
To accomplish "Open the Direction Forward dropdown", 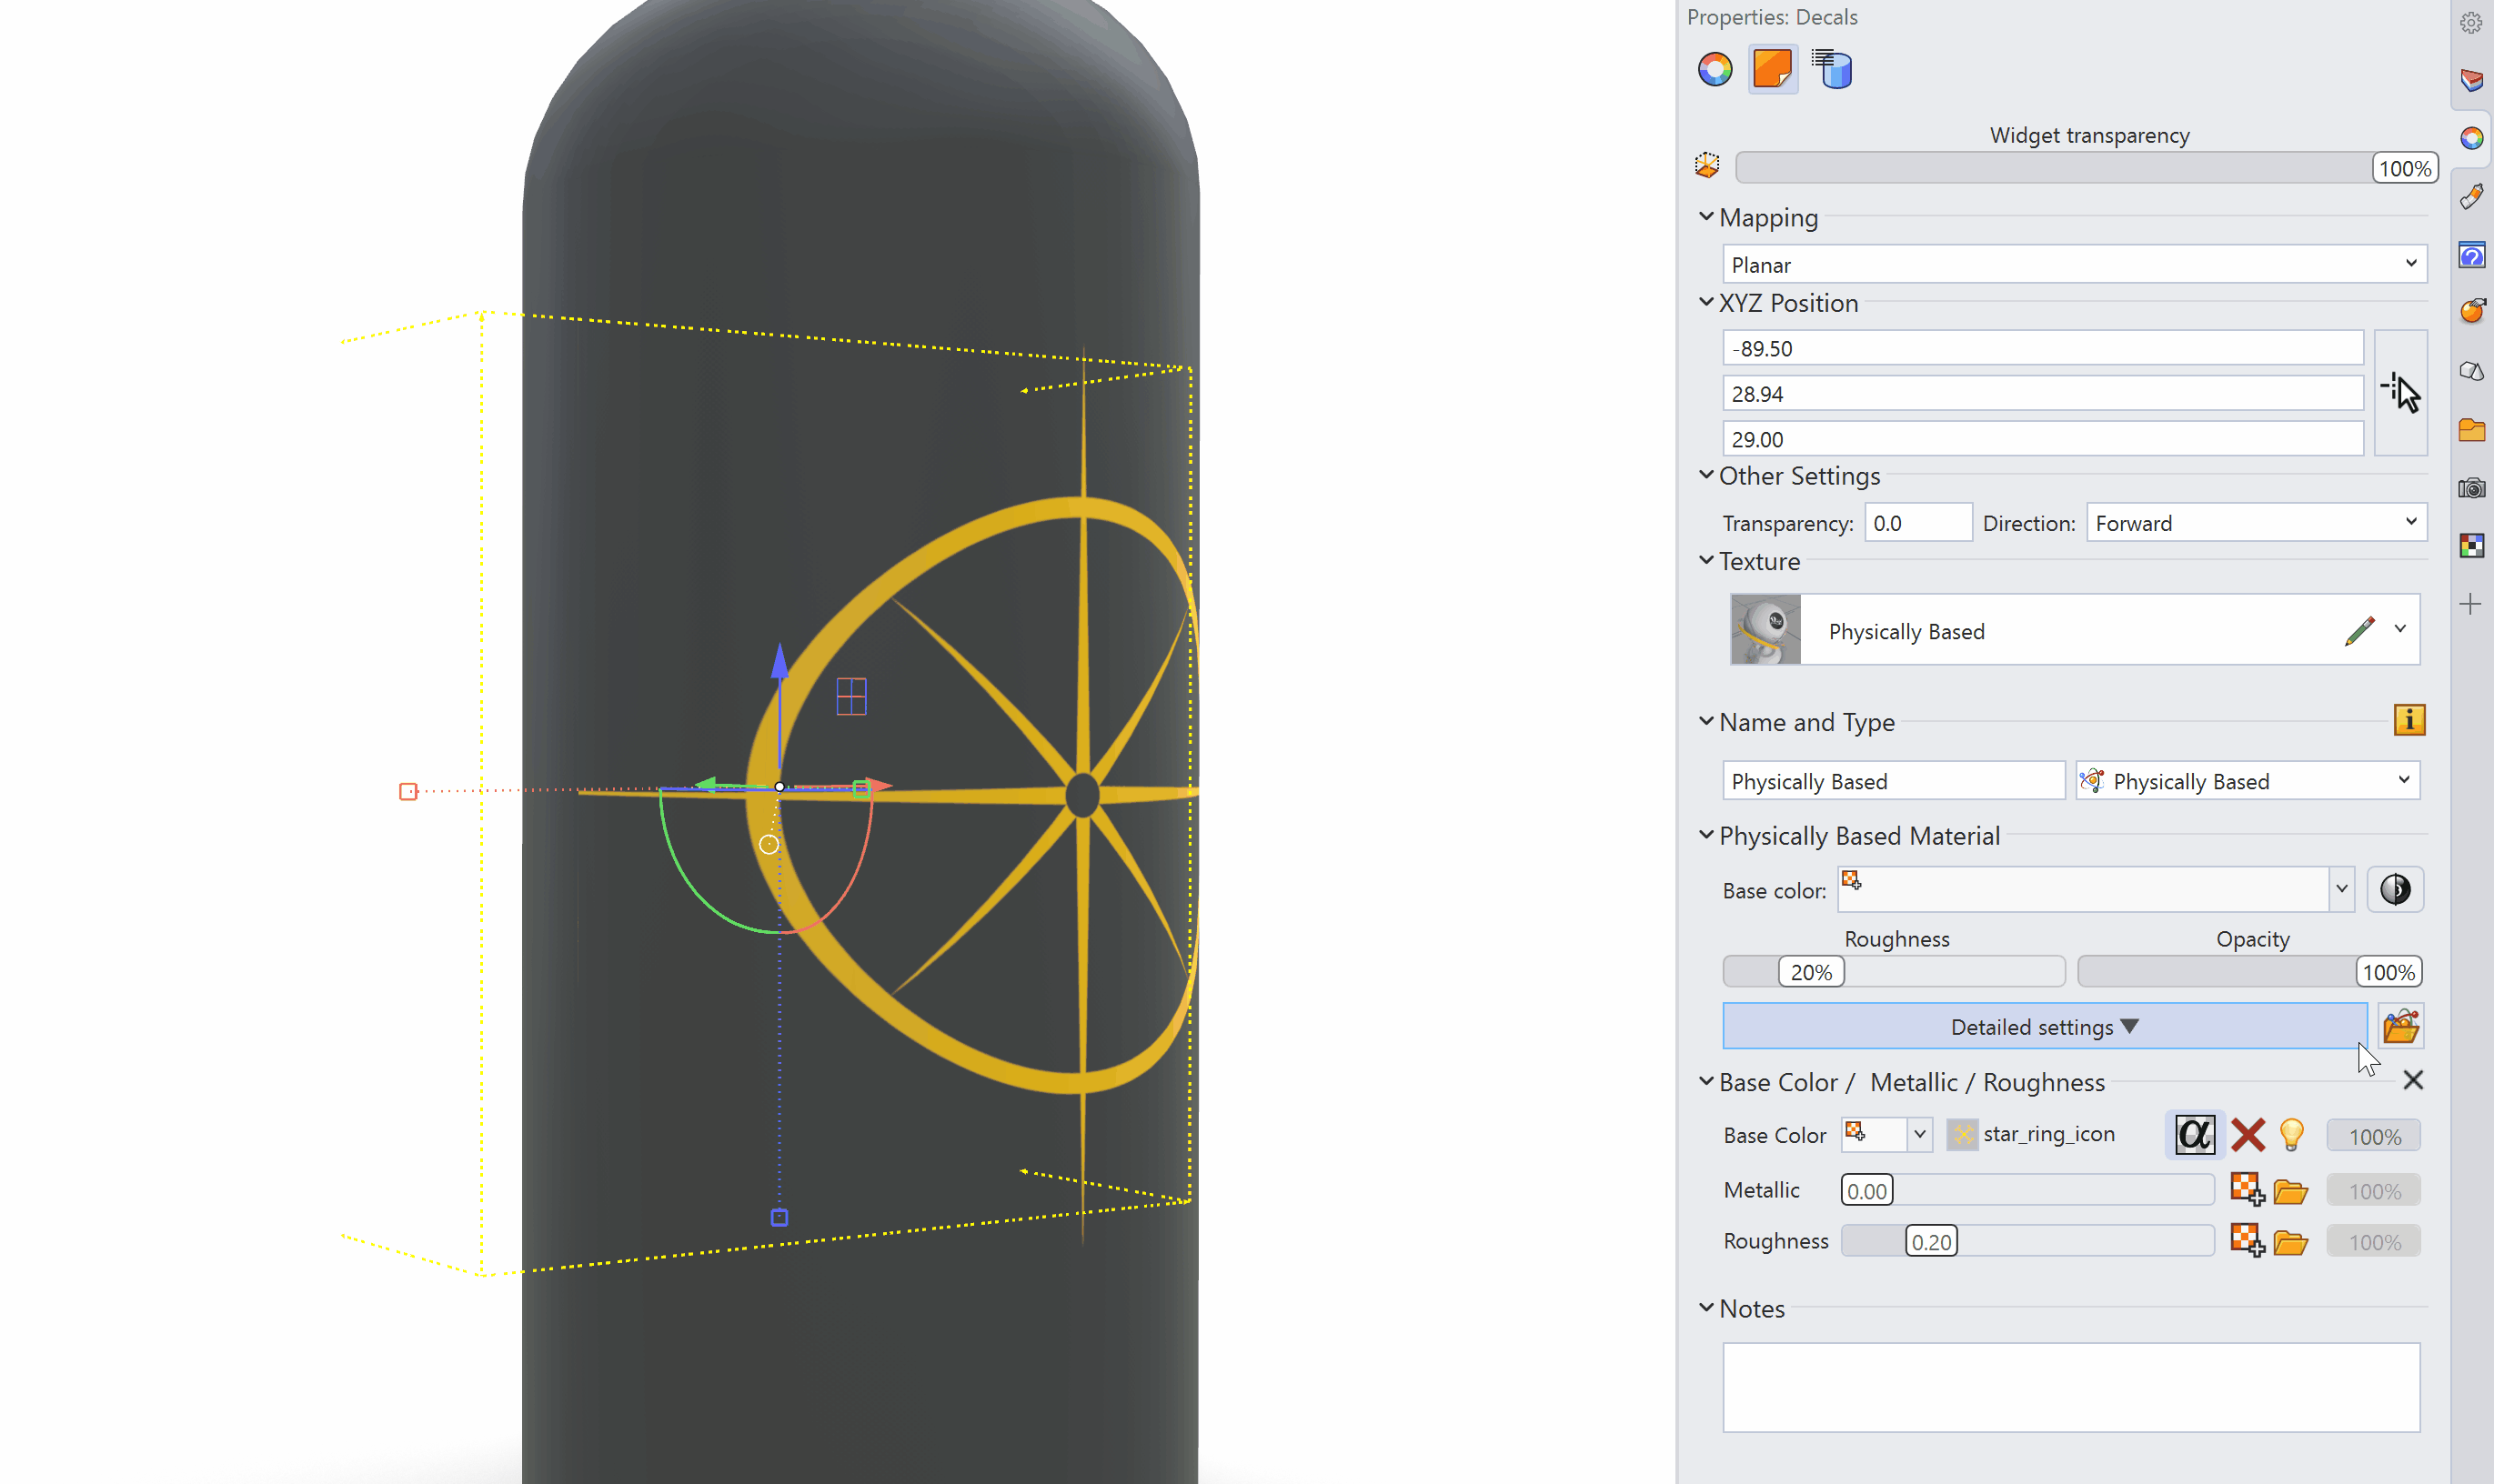I will pyautogui.click(x=2256, y=522).
